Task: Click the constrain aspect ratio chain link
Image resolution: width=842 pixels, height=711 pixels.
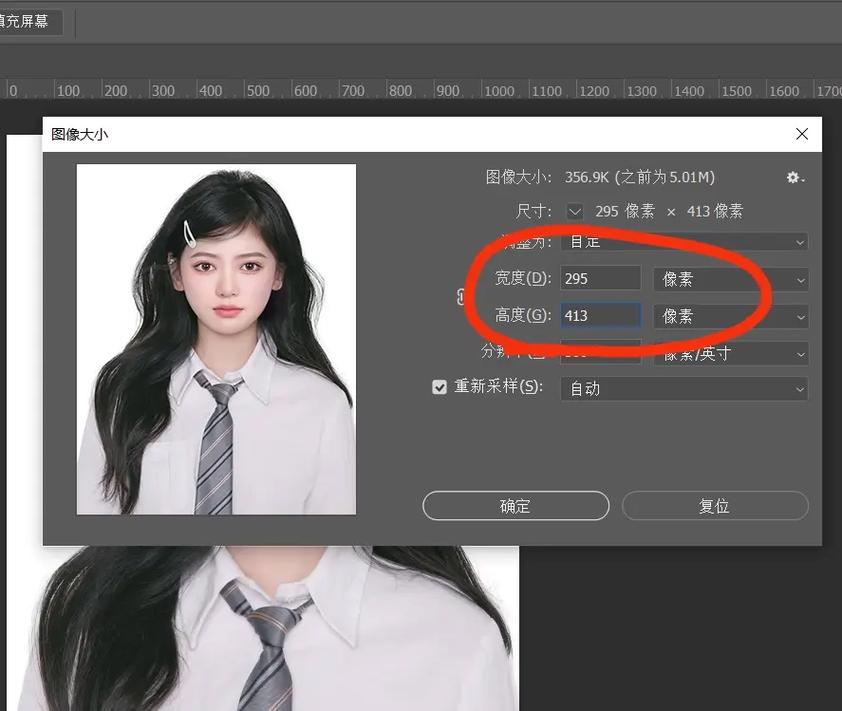Action: pos(458,297)
